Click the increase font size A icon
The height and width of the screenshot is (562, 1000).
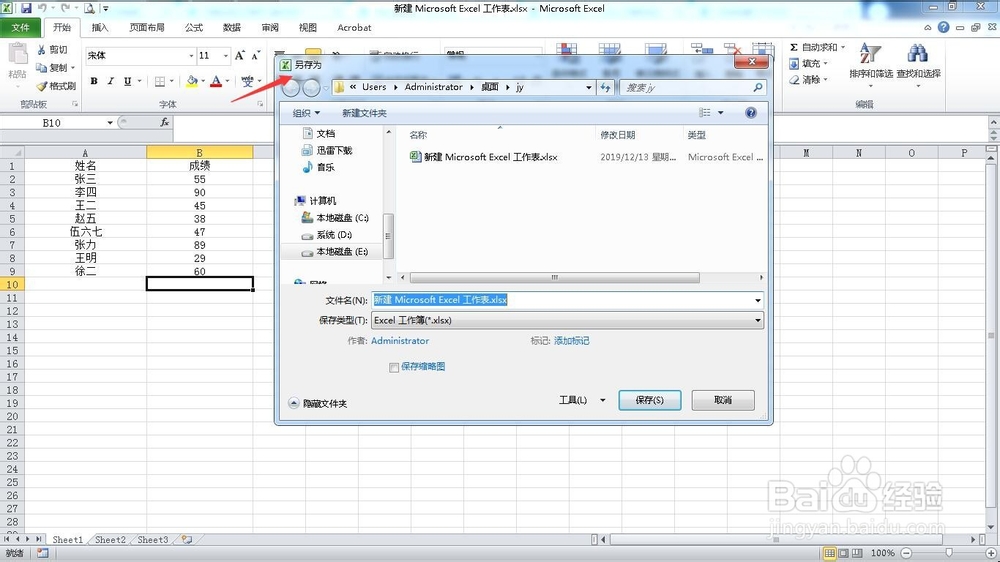[x=240, y=55]
